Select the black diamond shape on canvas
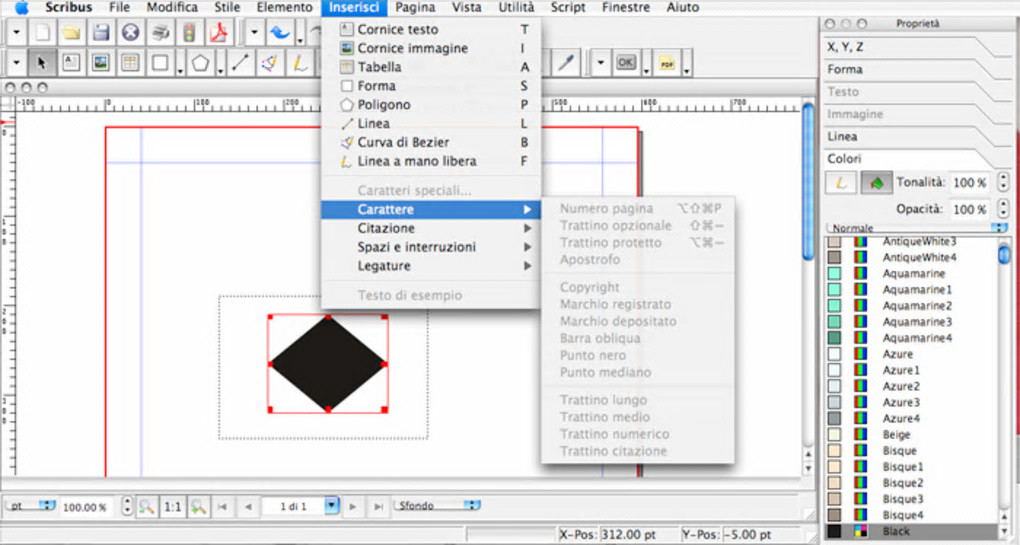This screenshot has height=545, width=1020. point(328,364)
